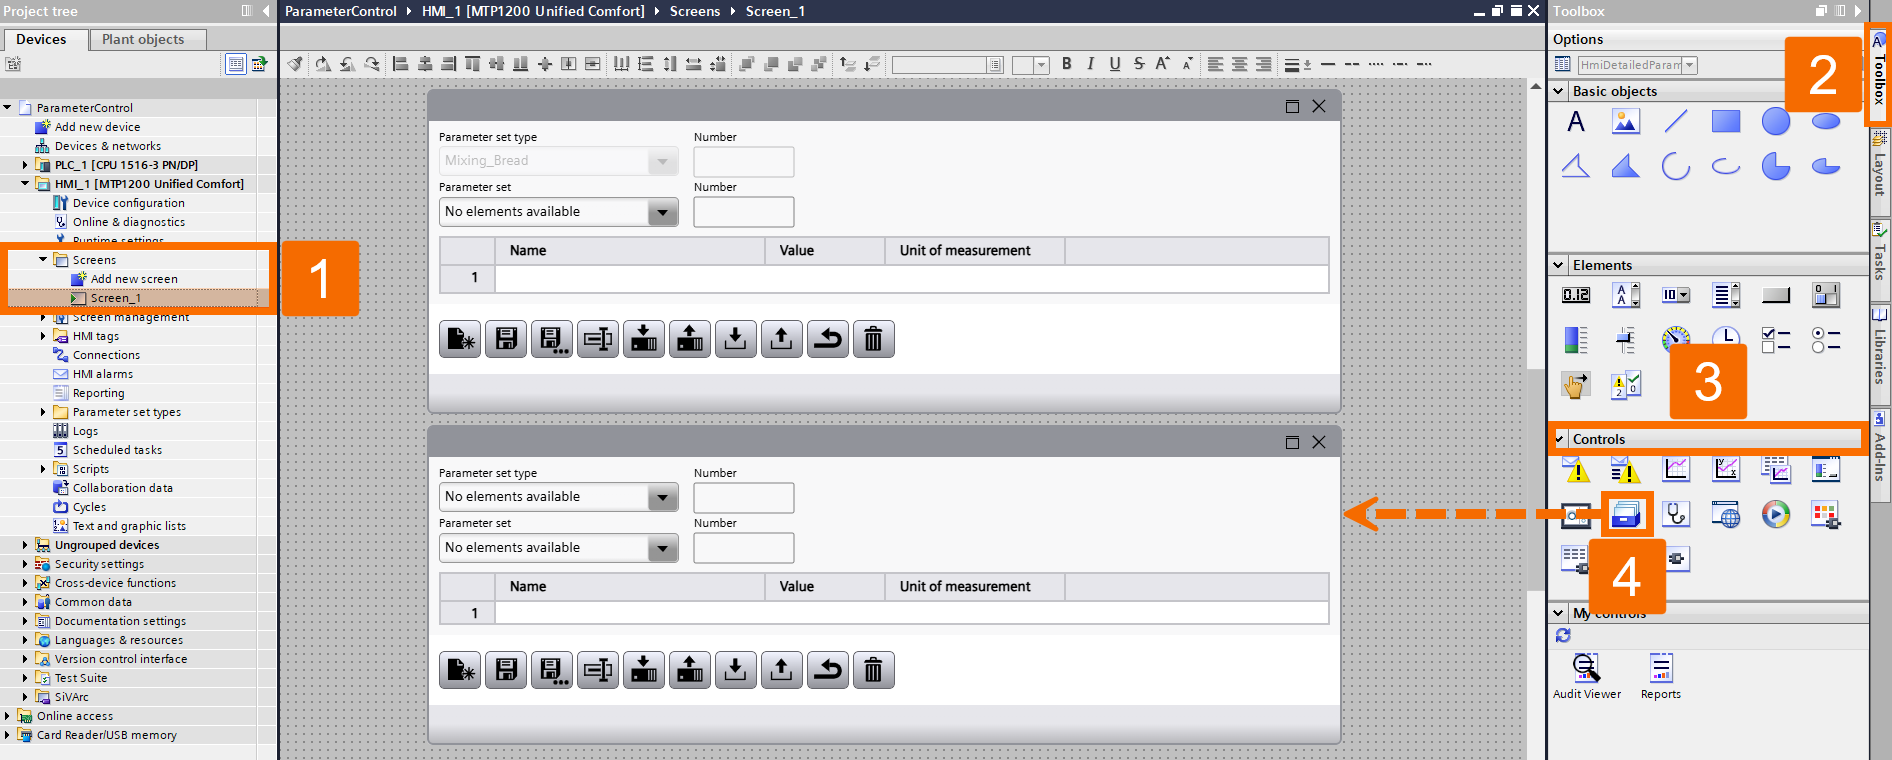
Task: Expand the Security settings node
Action: click(25, 564)
